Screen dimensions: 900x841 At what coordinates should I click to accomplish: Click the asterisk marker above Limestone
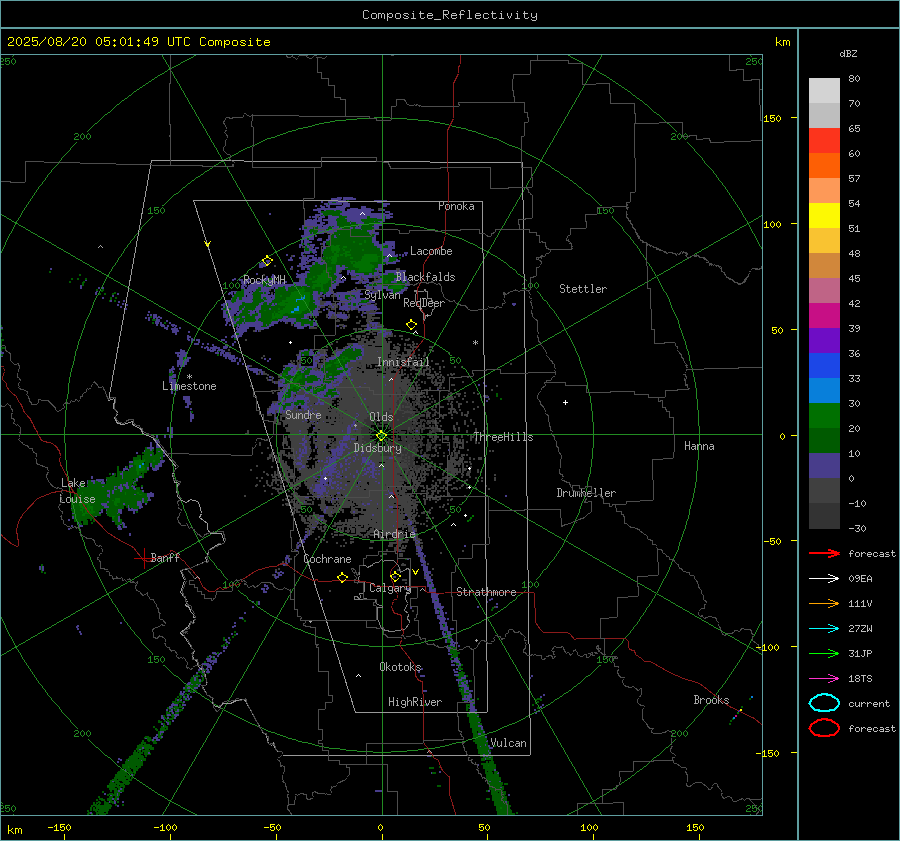click(x=189, y=377)
